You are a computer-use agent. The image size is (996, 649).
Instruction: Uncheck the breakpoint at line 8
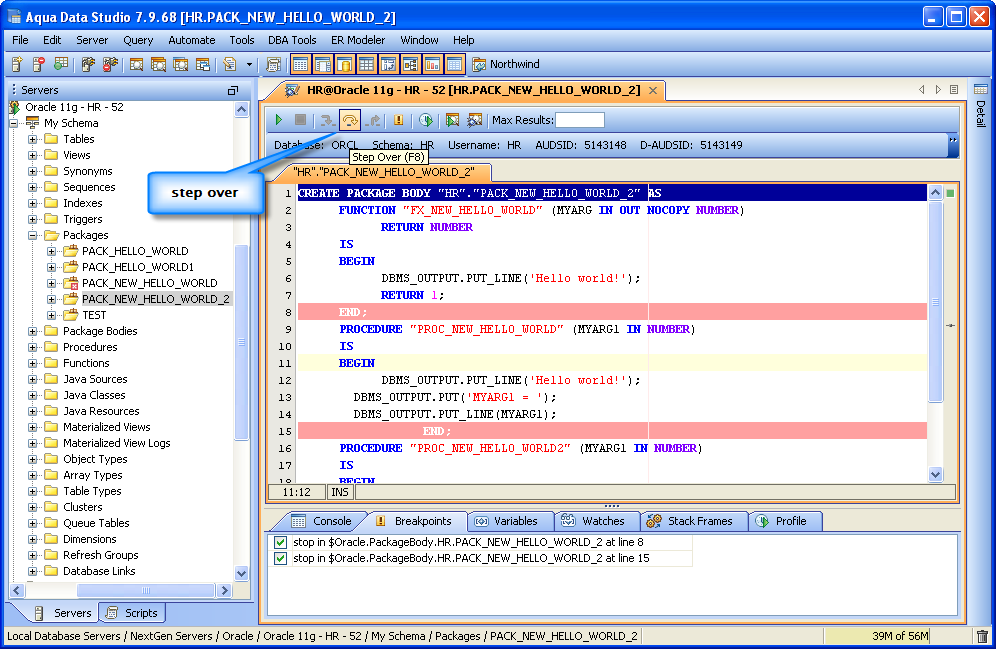[x=281, y=542]
